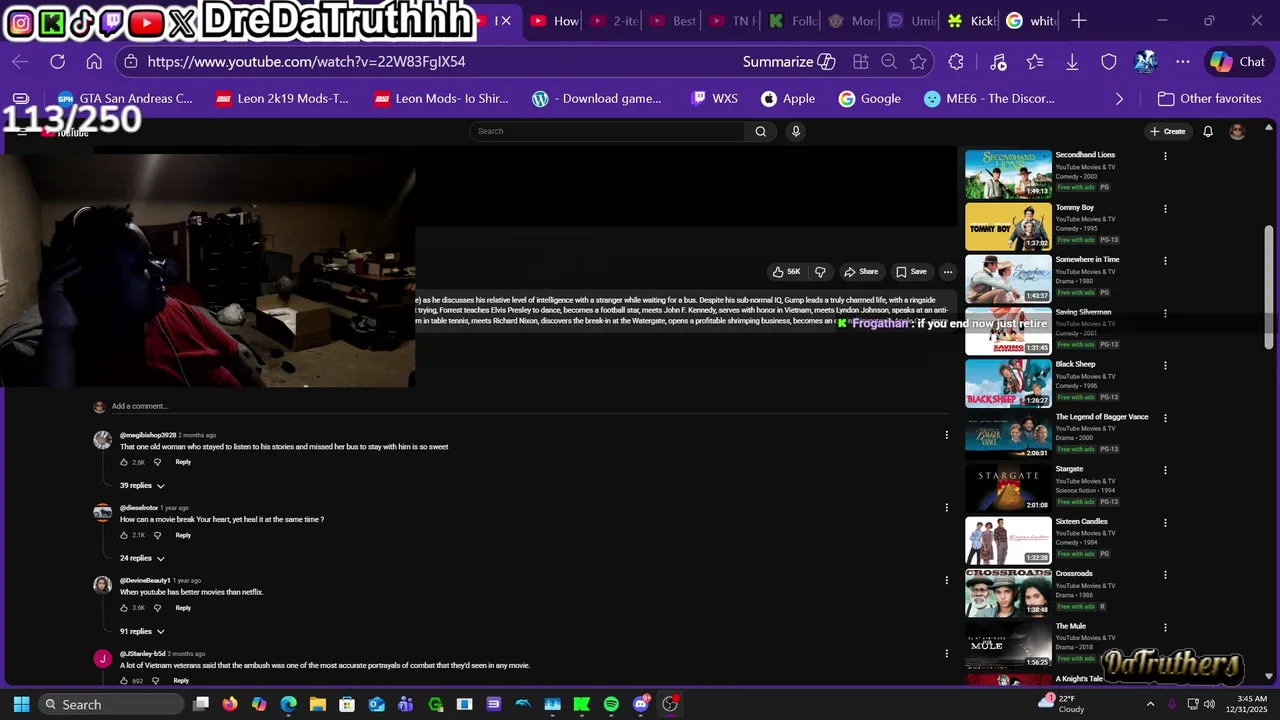Switch to the 'How' YouTube tab
Viewport: 1280px width, 720px height.
tap(555, 21)
